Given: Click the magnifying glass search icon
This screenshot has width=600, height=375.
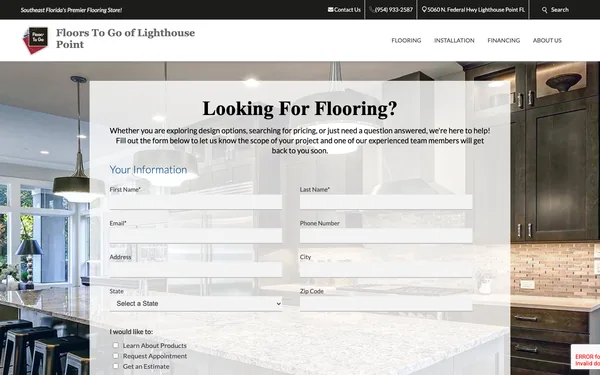Looking at the screenshot, I should [x=545, y=10].
